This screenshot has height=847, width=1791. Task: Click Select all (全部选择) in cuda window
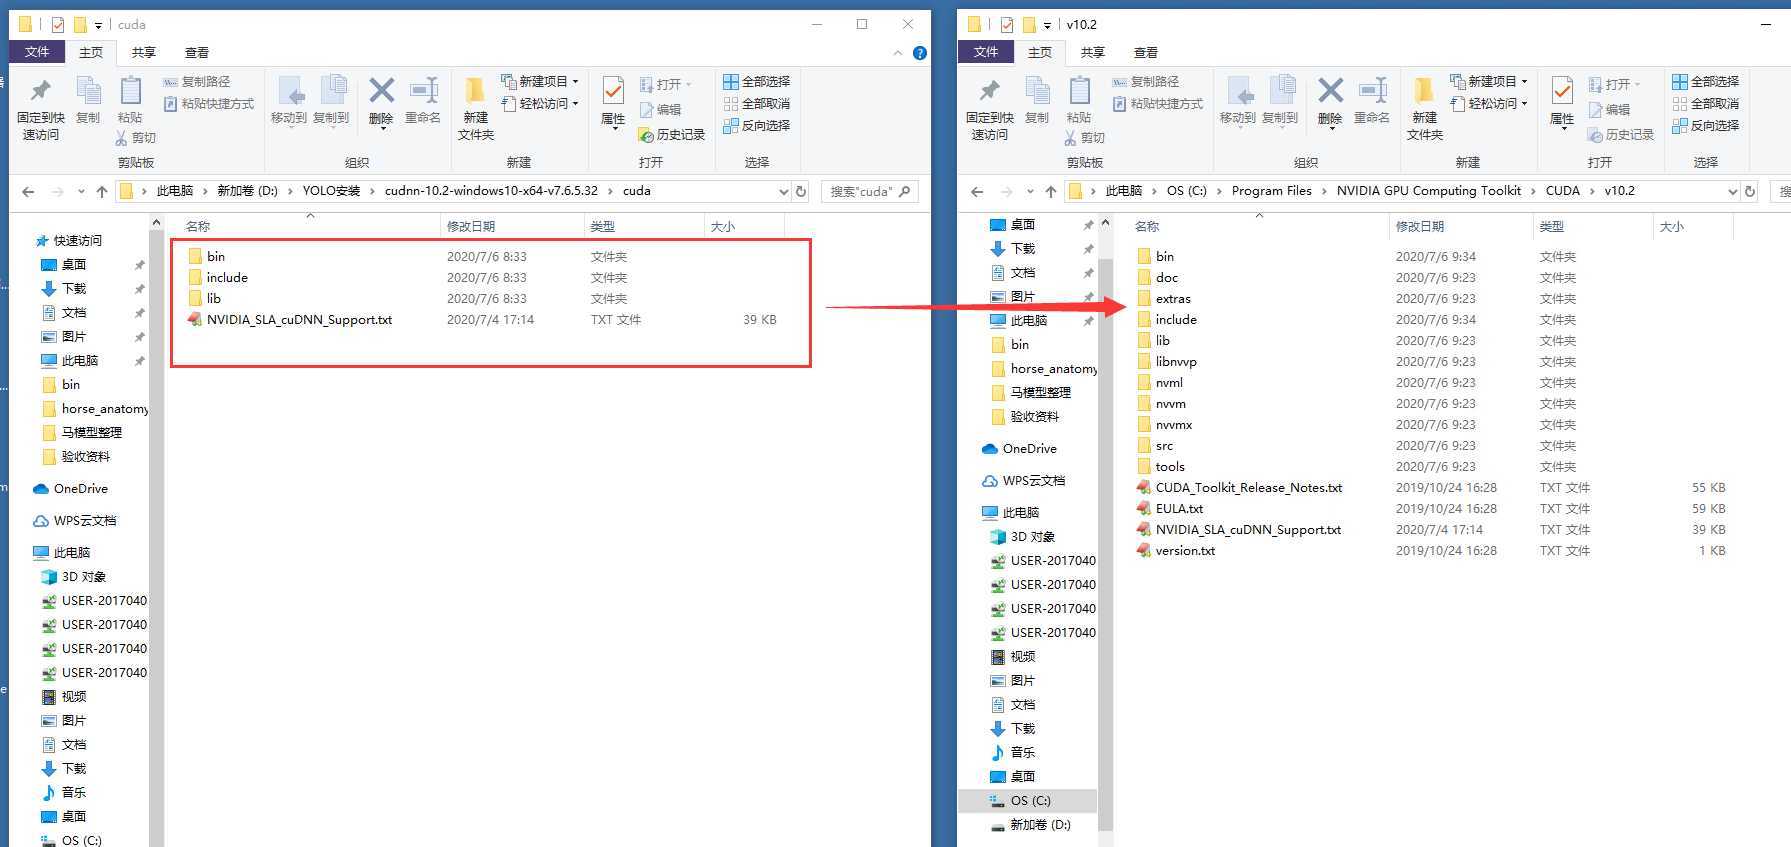pos(757,81)
